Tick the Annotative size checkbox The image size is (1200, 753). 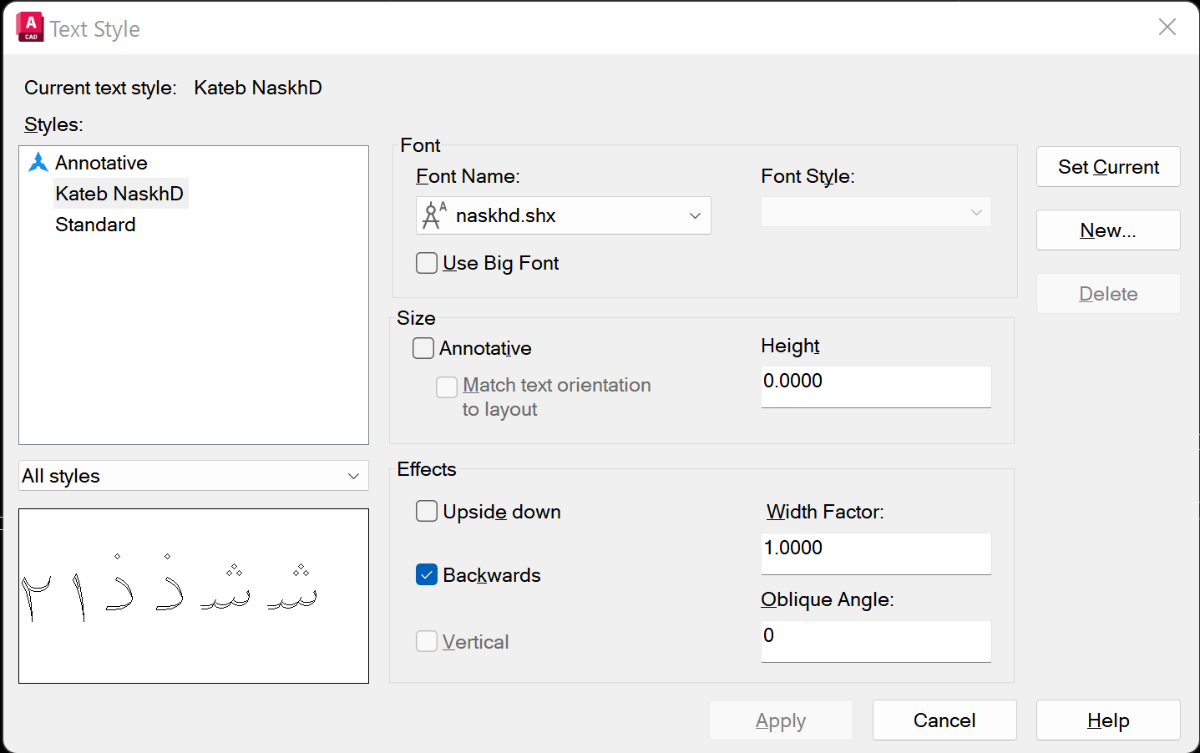423,348
